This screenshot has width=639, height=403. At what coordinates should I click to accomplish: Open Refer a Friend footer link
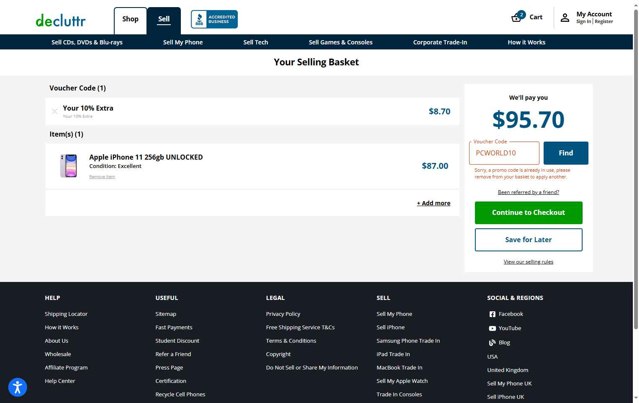[173, 354]
